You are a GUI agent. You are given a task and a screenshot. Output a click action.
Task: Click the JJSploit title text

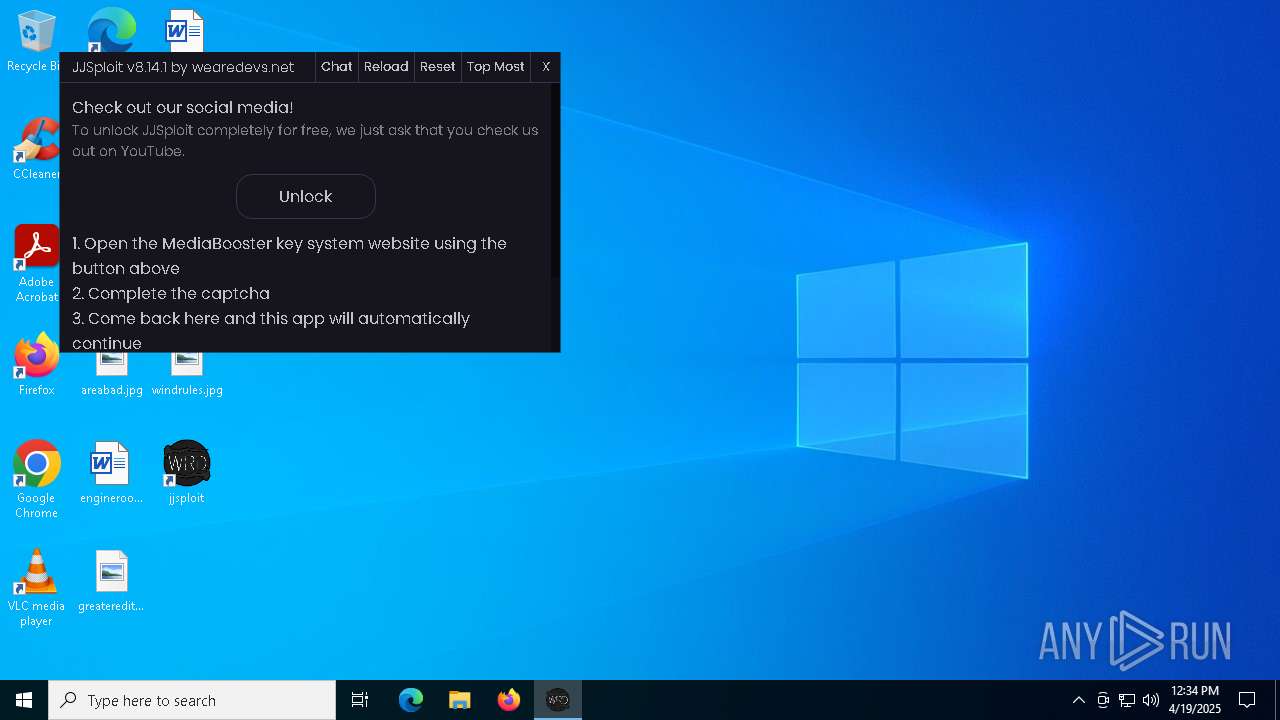coord(183,67)
